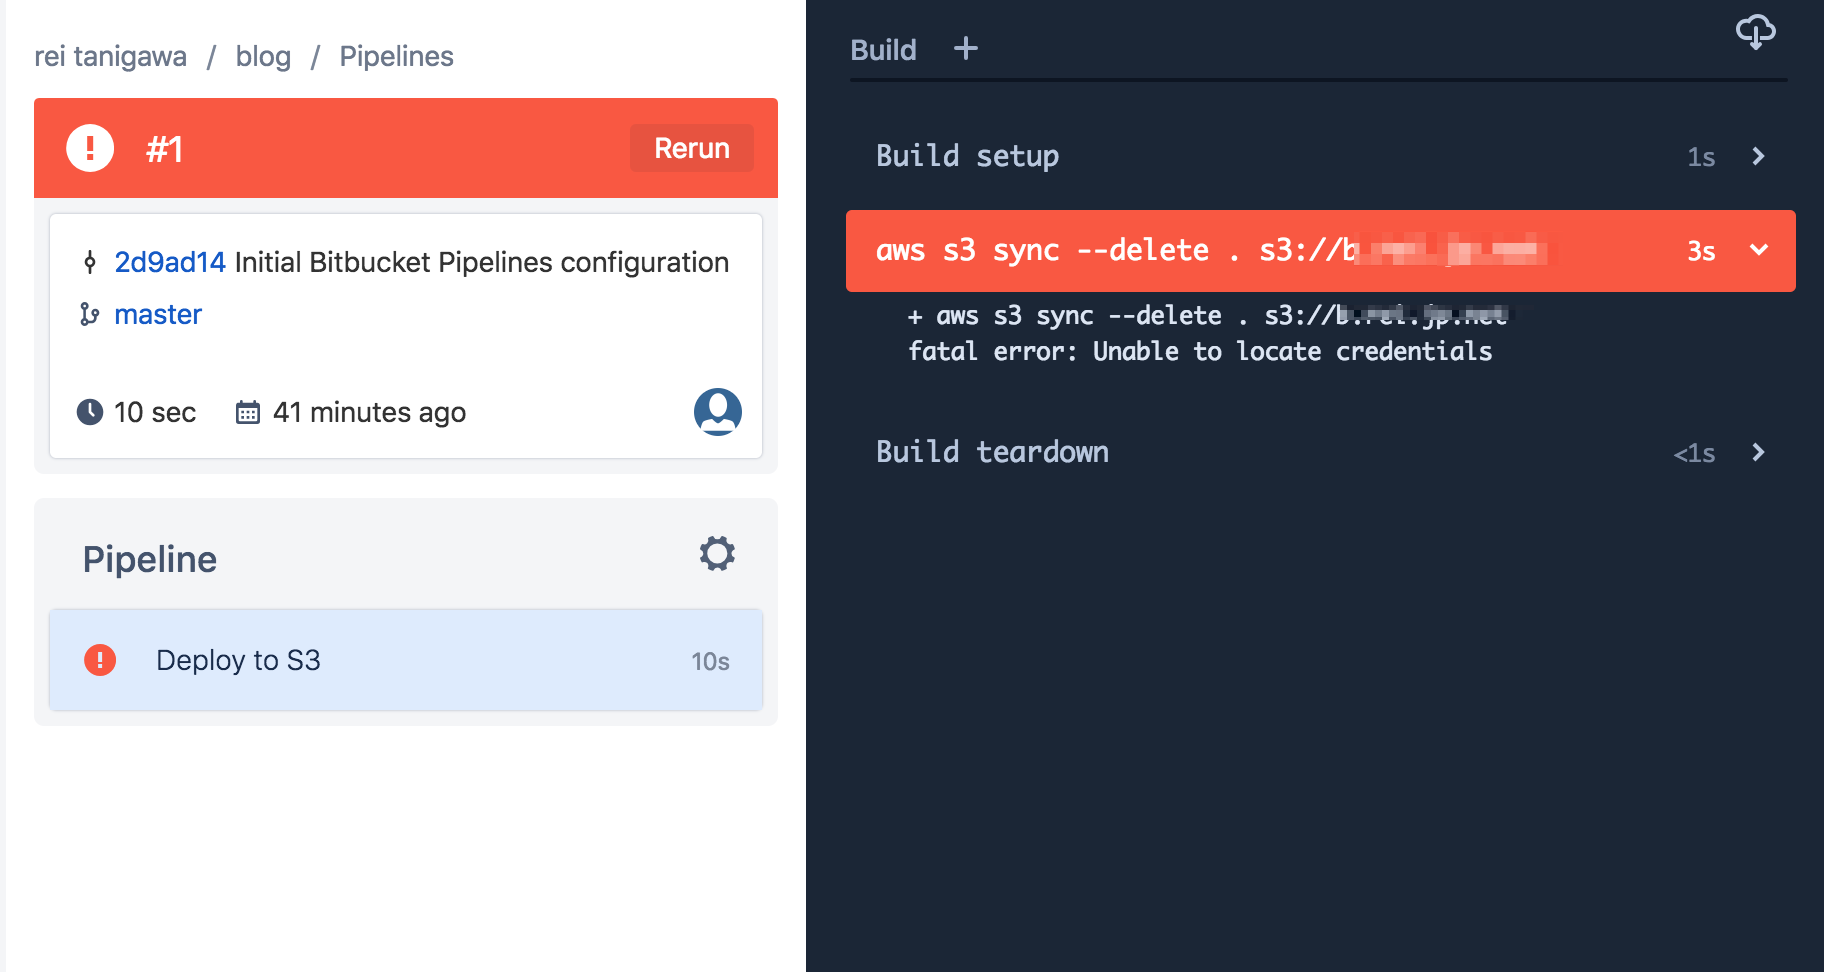Image resolution: width=1824 pixels, height=972 pixels.
Task: Click the error icon on Deploy to S3
Action: (x=100, y=660)
